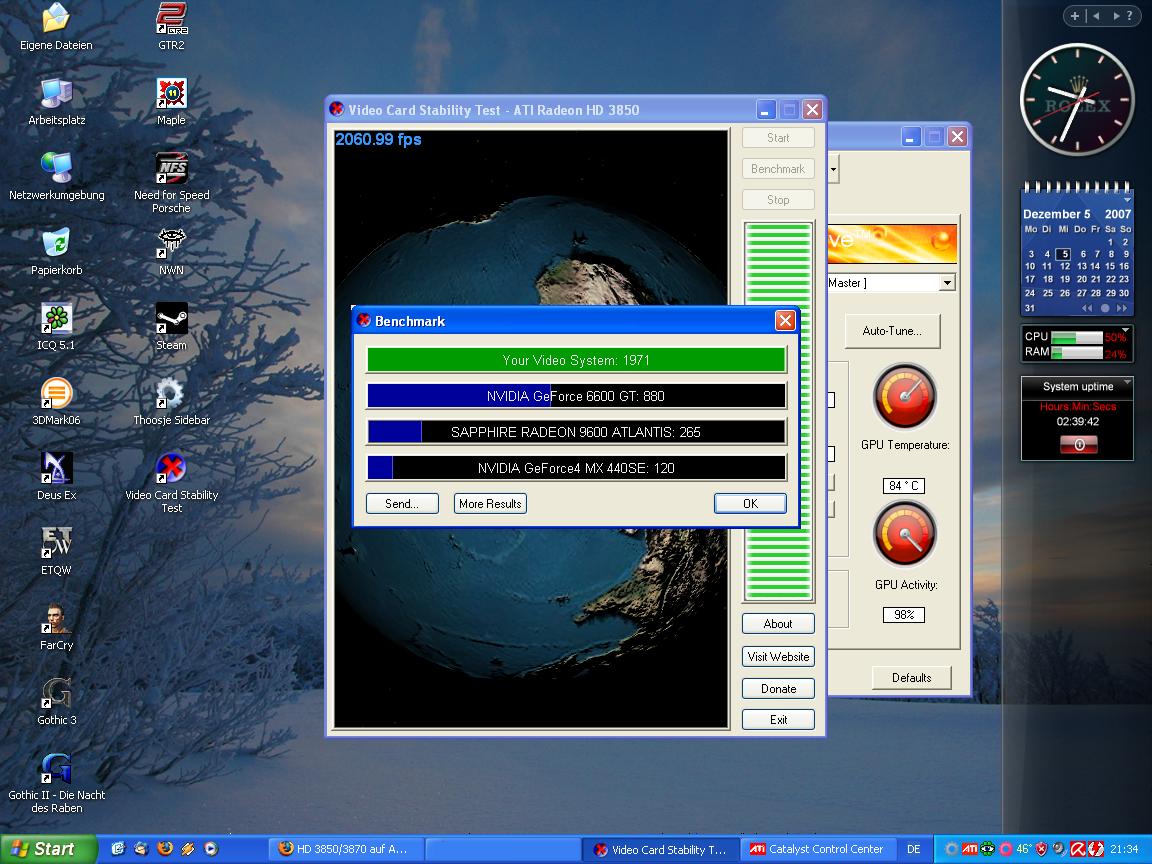
Task: Click the sidebar add gadget plus icon
Action: 1074,15
